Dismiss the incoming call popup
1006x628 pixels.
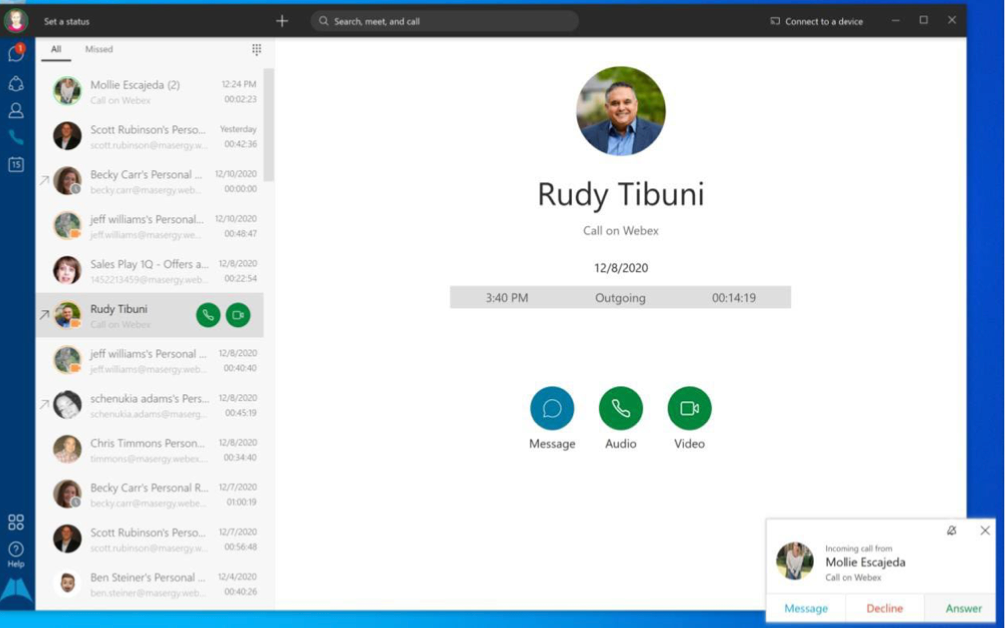(x=985, y=530)
